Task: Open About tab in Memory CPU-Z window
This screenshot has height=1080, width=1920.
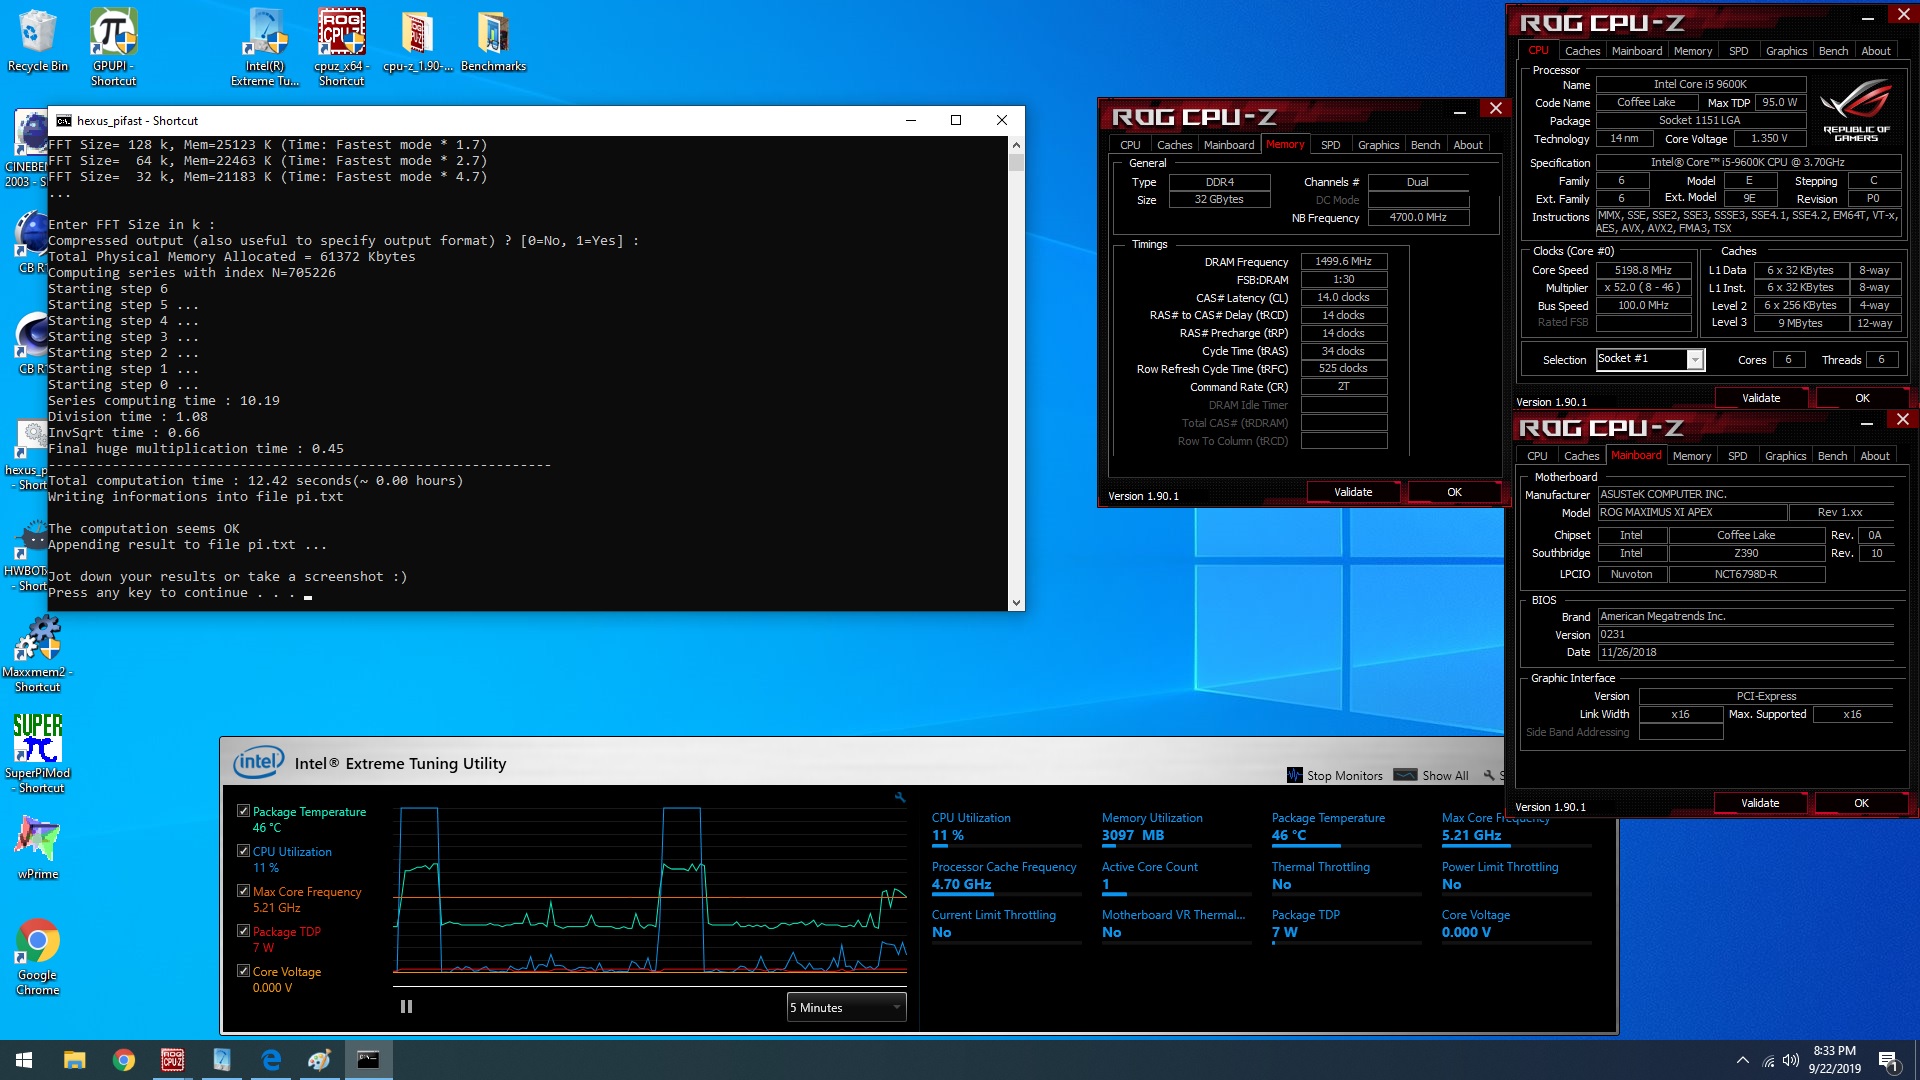Action: (1468, 145)
